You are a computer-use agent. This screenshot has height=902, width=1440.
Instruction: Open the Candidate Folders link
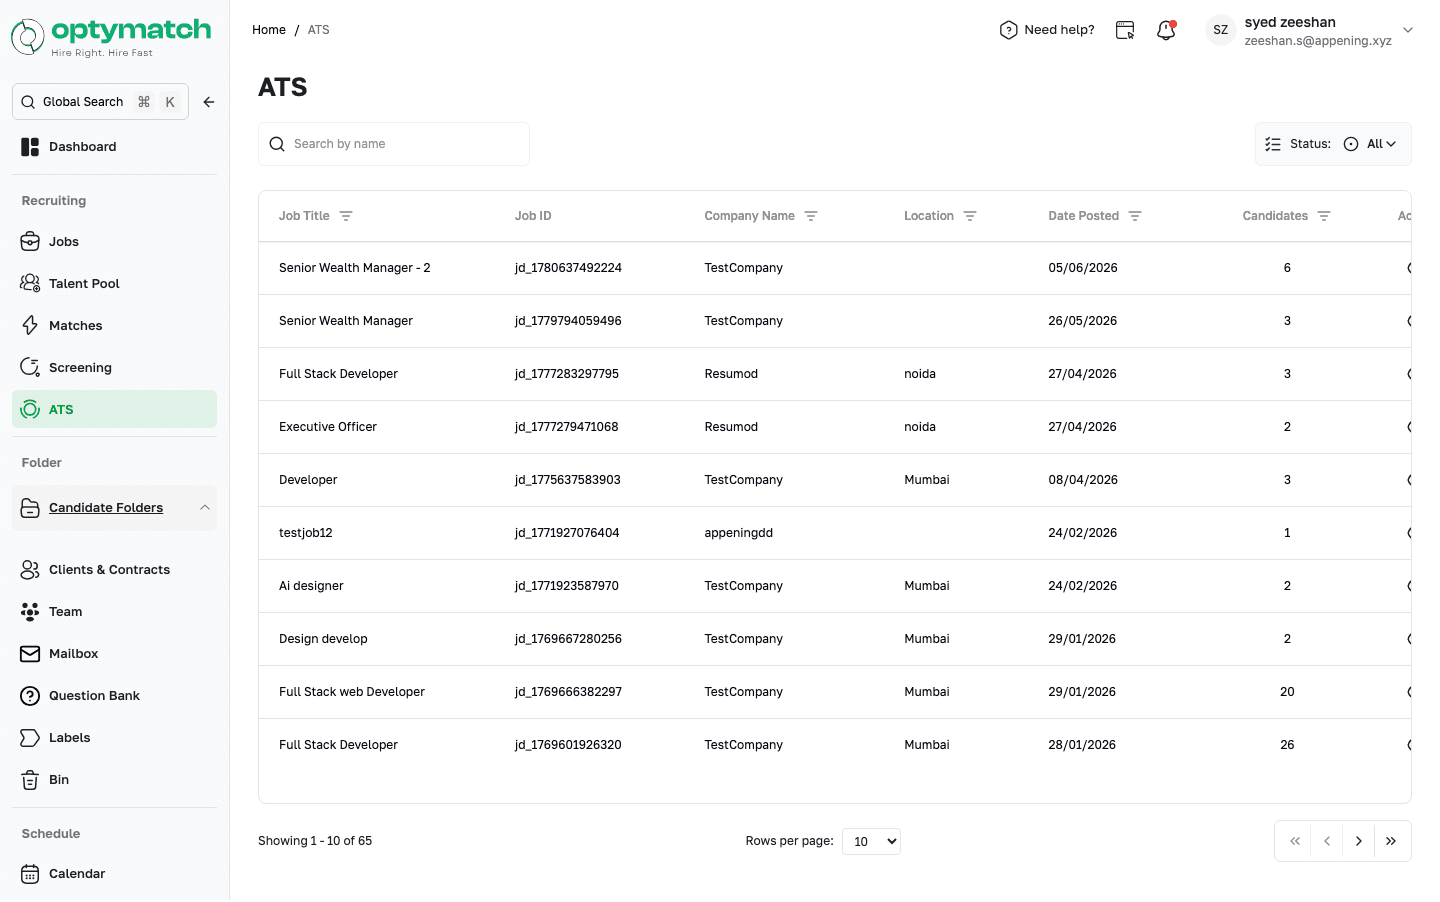coord(106,508)
